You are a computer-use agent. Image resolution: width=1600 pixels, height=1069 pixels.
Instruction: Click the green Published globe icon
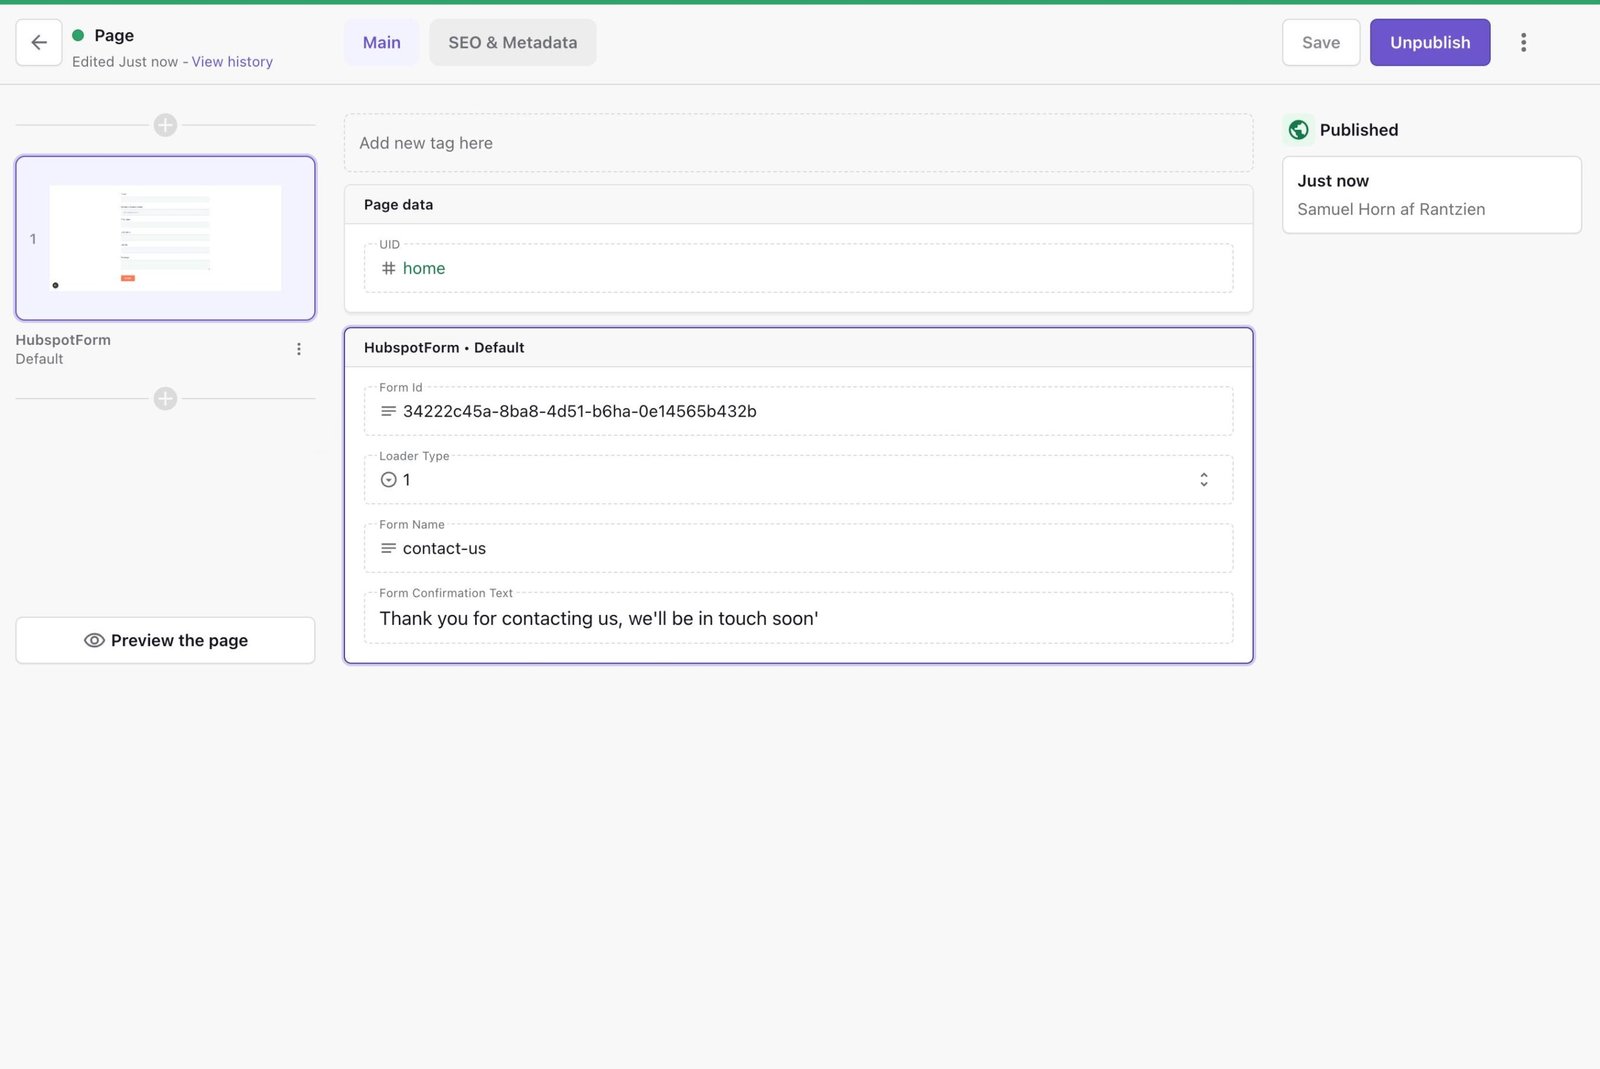click(x=1297, y=129)
